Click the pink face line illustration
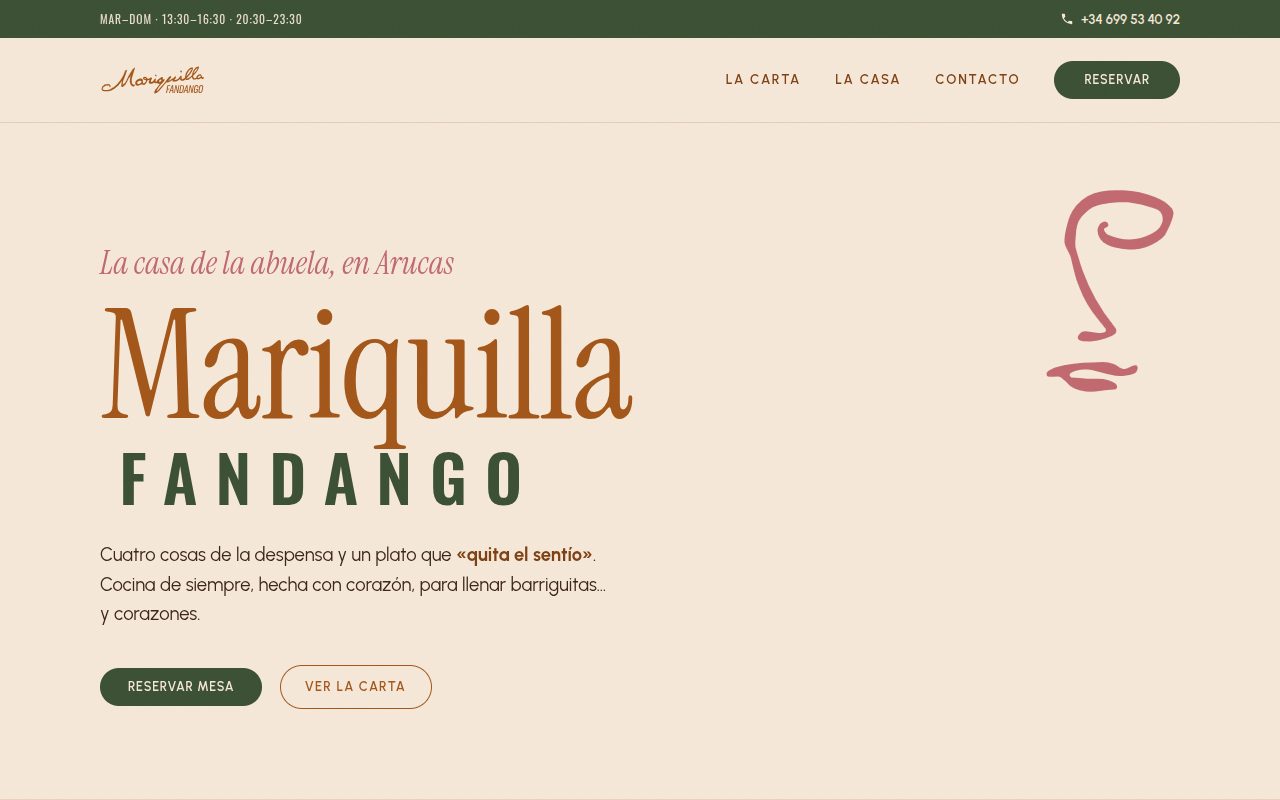Viewport: 1280px width, 800px height. (1110, 290)
